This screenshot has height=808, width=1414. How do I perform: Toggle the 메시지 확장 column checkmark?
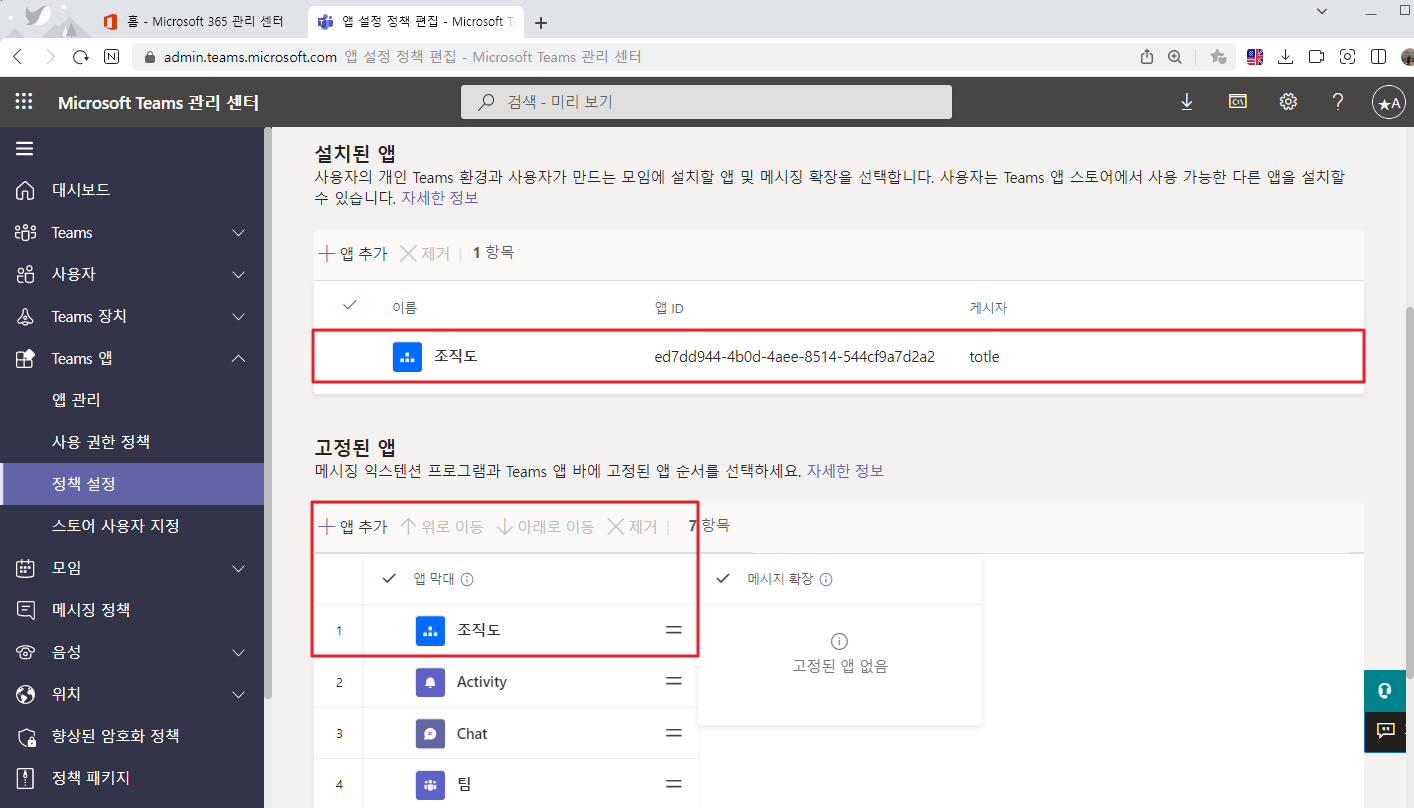724,579
